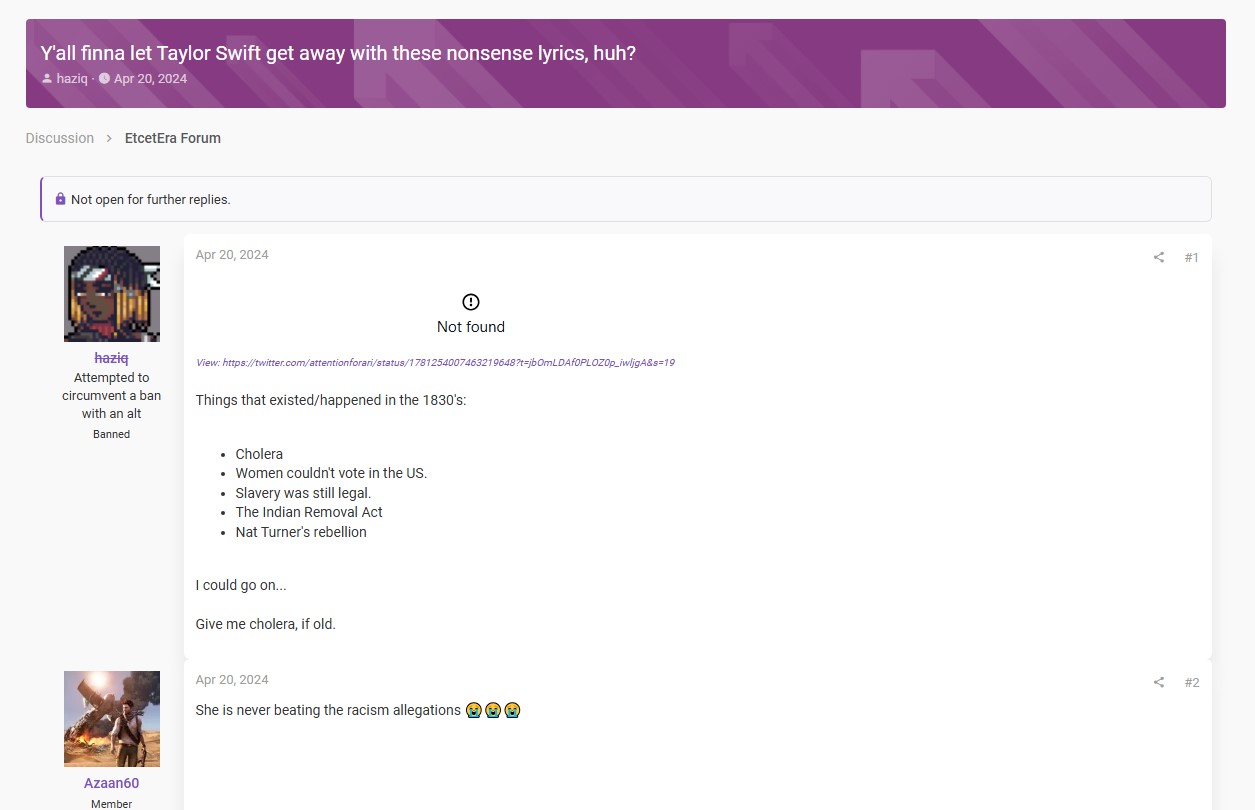Viewport: 1255px width, 810px height.
Task: Open the Azaan60 username link
Action: click(x=112, y=783)
